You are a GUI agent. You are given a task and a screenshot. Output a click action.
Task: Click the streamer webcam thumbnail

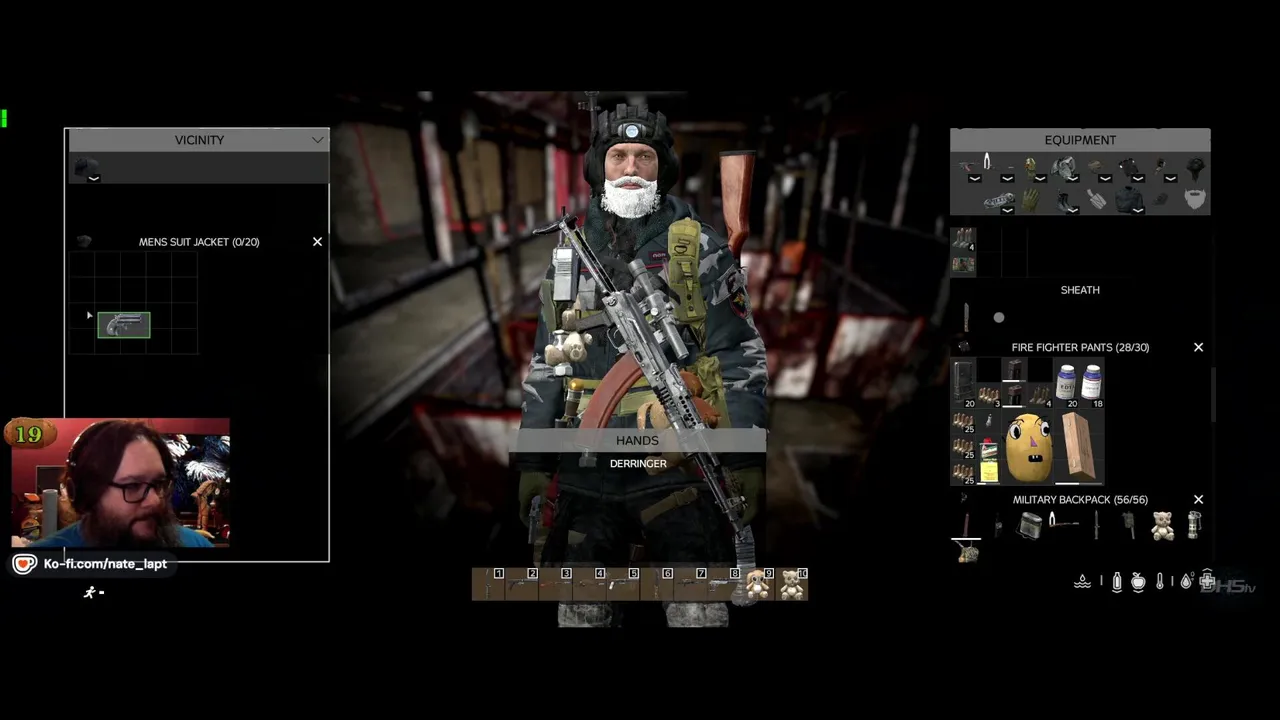click(121, 483)
